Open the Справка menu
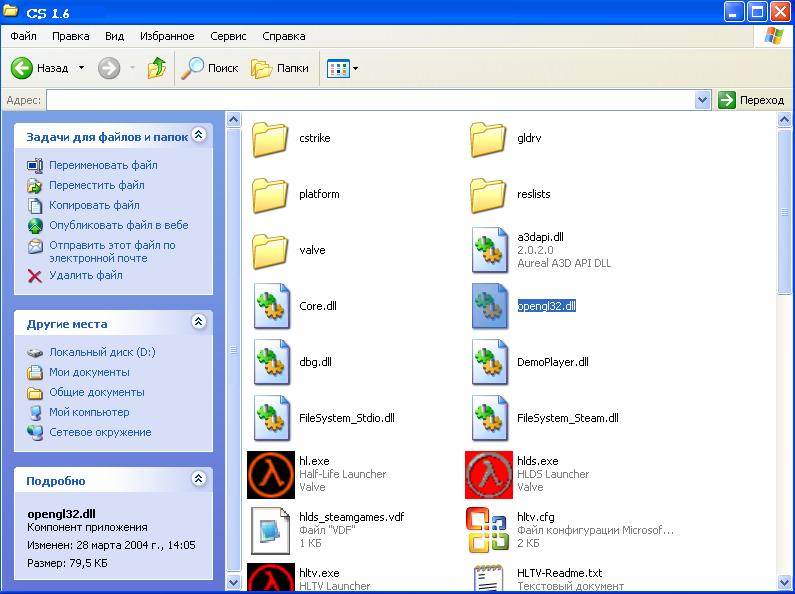795x594 pixels. [284, 36]
